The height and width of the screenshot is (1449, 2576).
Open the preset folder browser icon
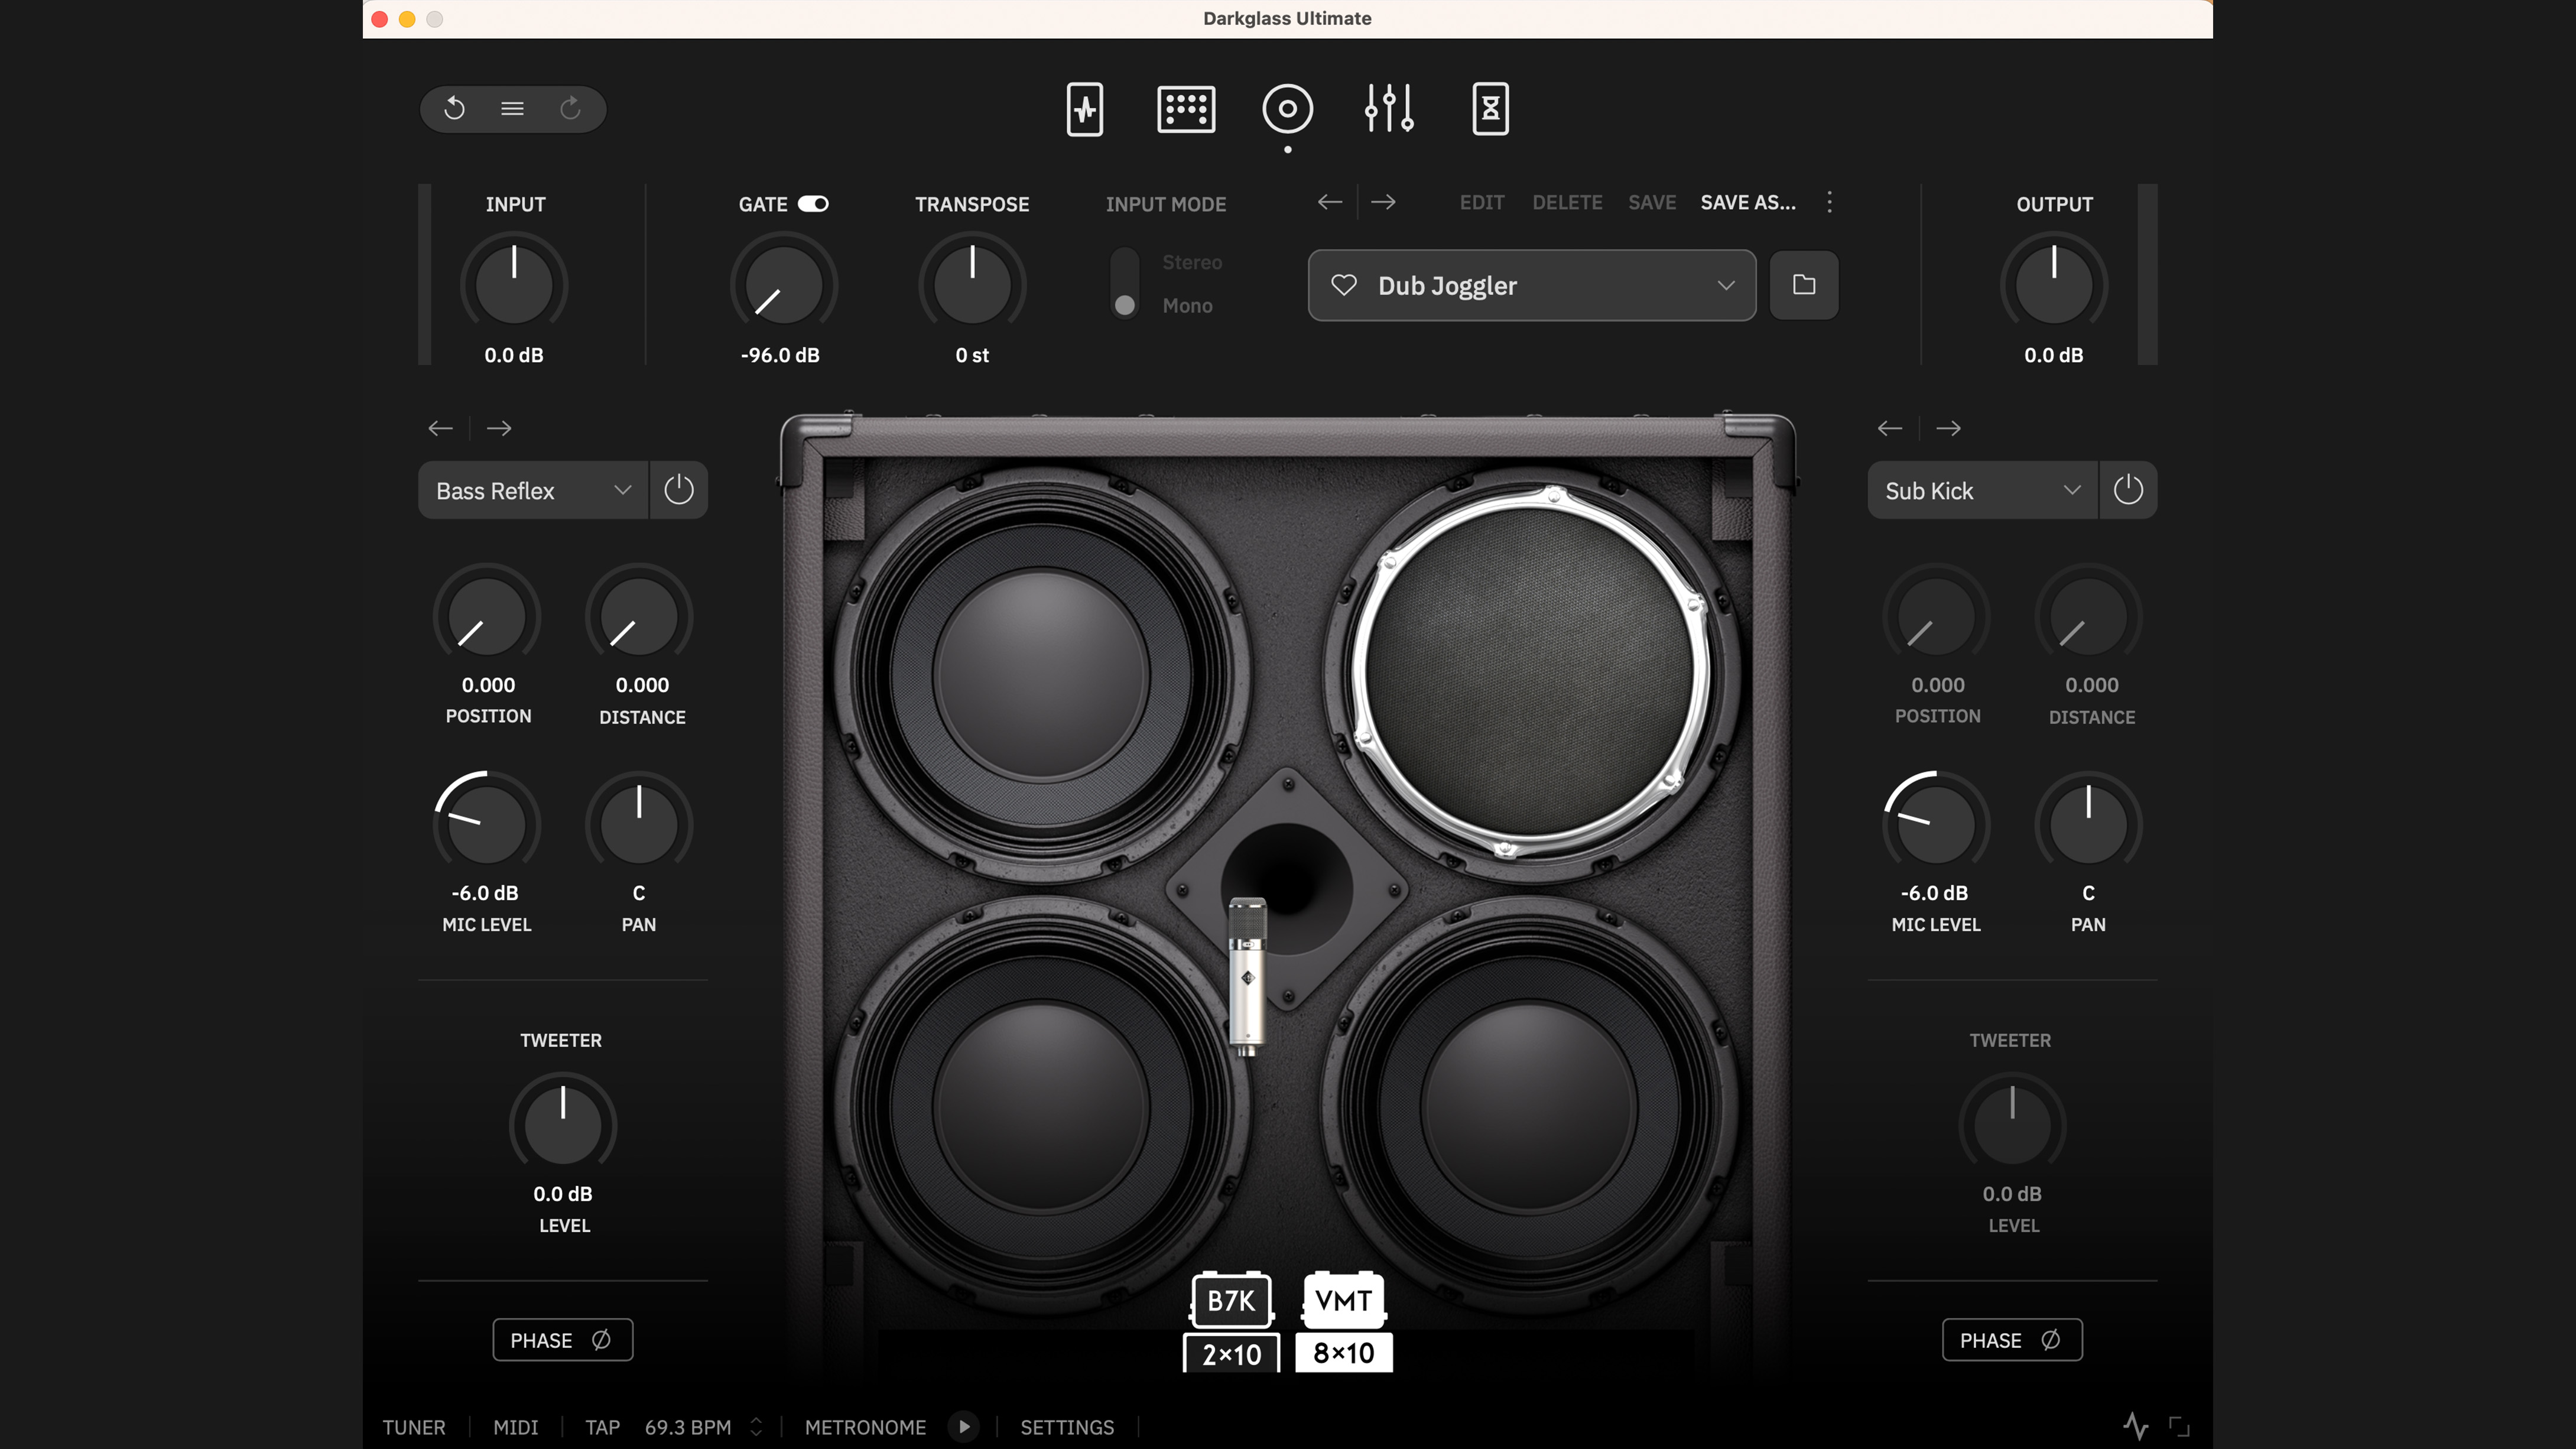(x=1803, y=285)
